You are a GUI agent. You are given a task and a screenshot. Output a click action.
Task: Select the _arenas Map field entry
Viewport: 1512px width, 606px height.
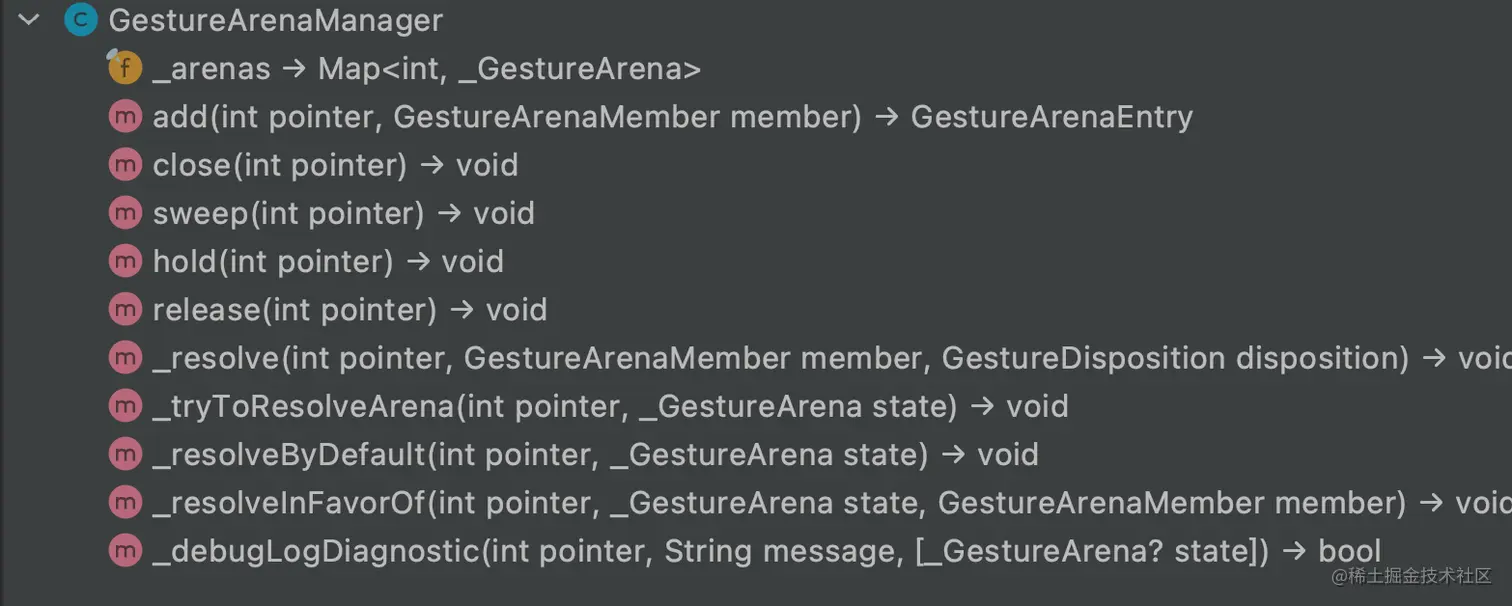tap(427, 68)
